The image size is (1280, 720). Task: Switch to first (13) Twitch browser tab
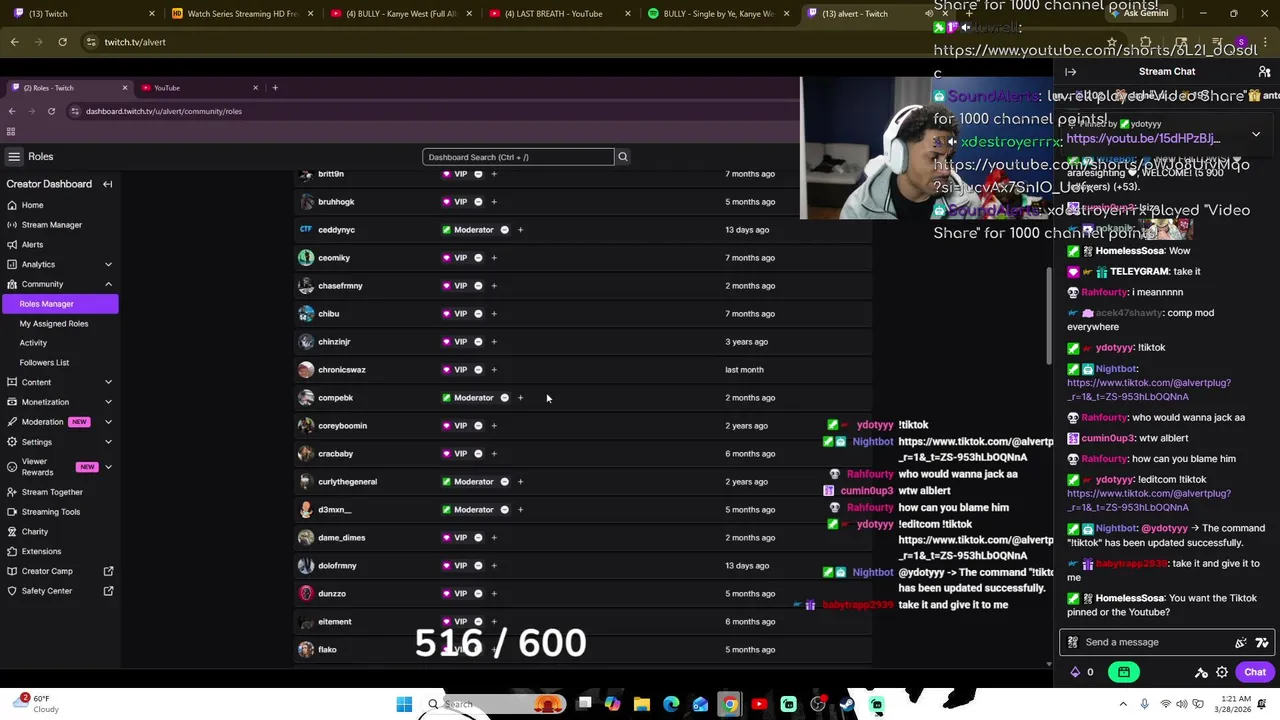[x=83, y=14]
